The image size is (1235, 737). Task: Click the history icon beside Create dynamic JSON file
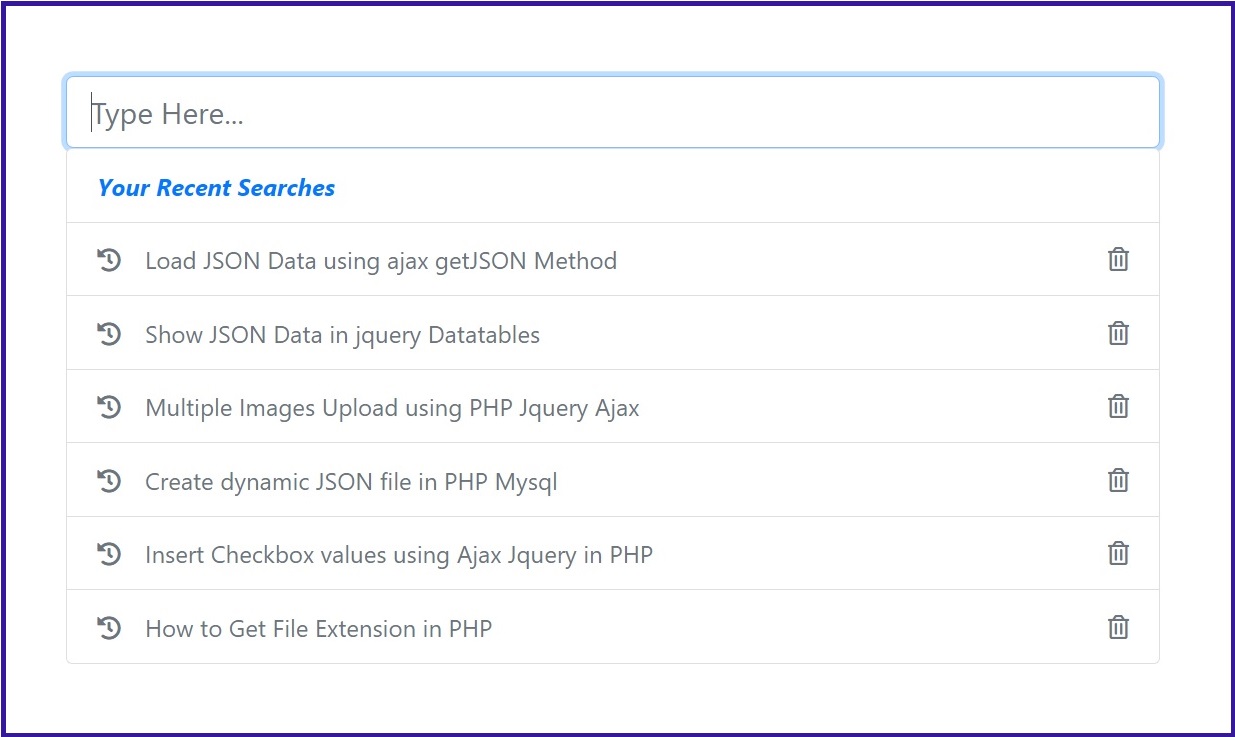pos(109,481)
